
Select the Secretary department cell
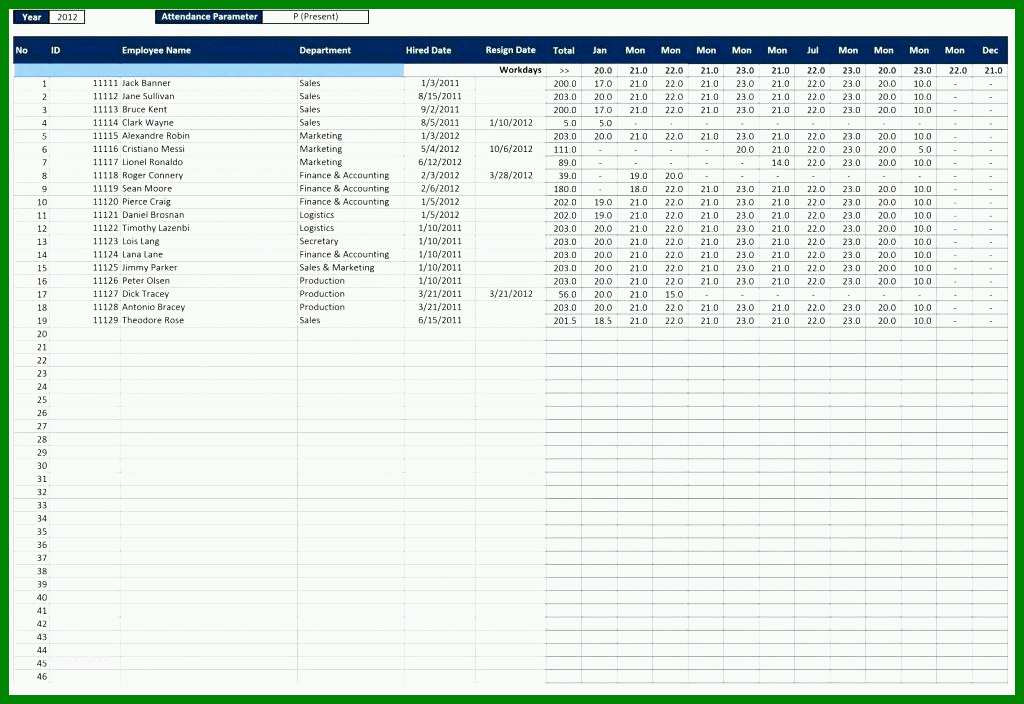[319, 241]
